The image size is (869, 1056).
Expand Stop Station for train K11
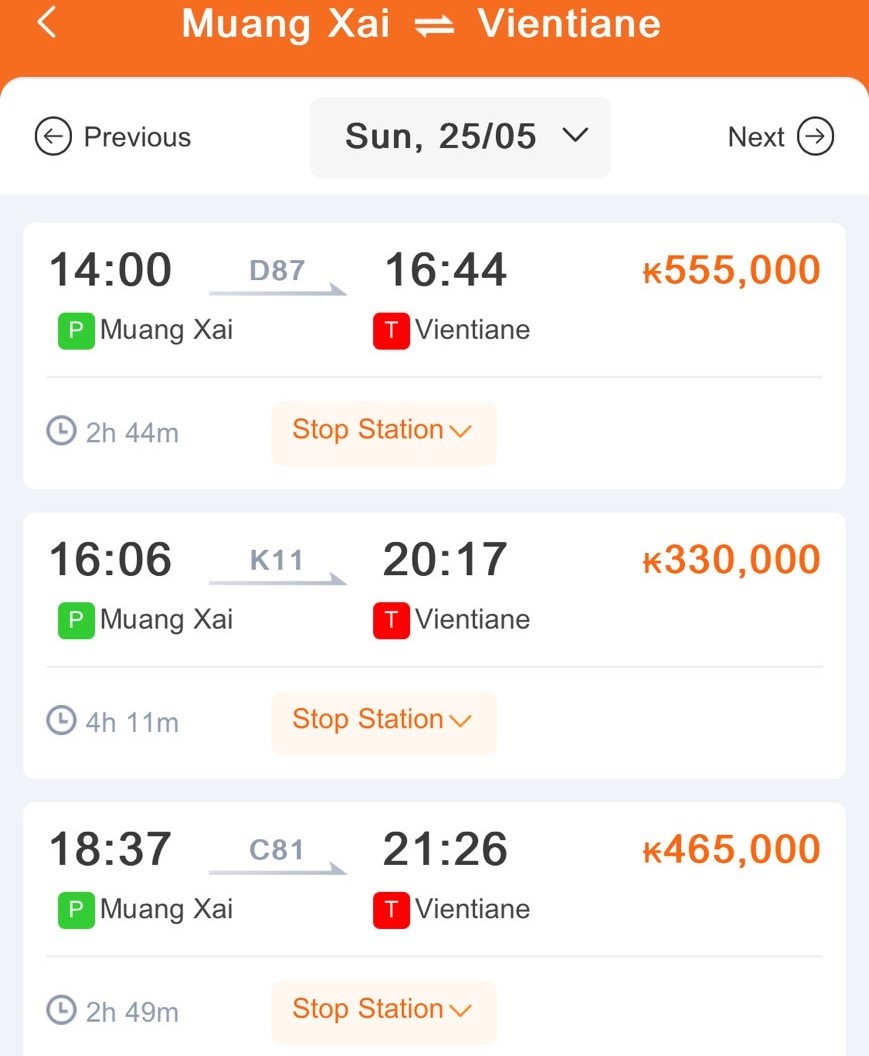click(384, 723)
